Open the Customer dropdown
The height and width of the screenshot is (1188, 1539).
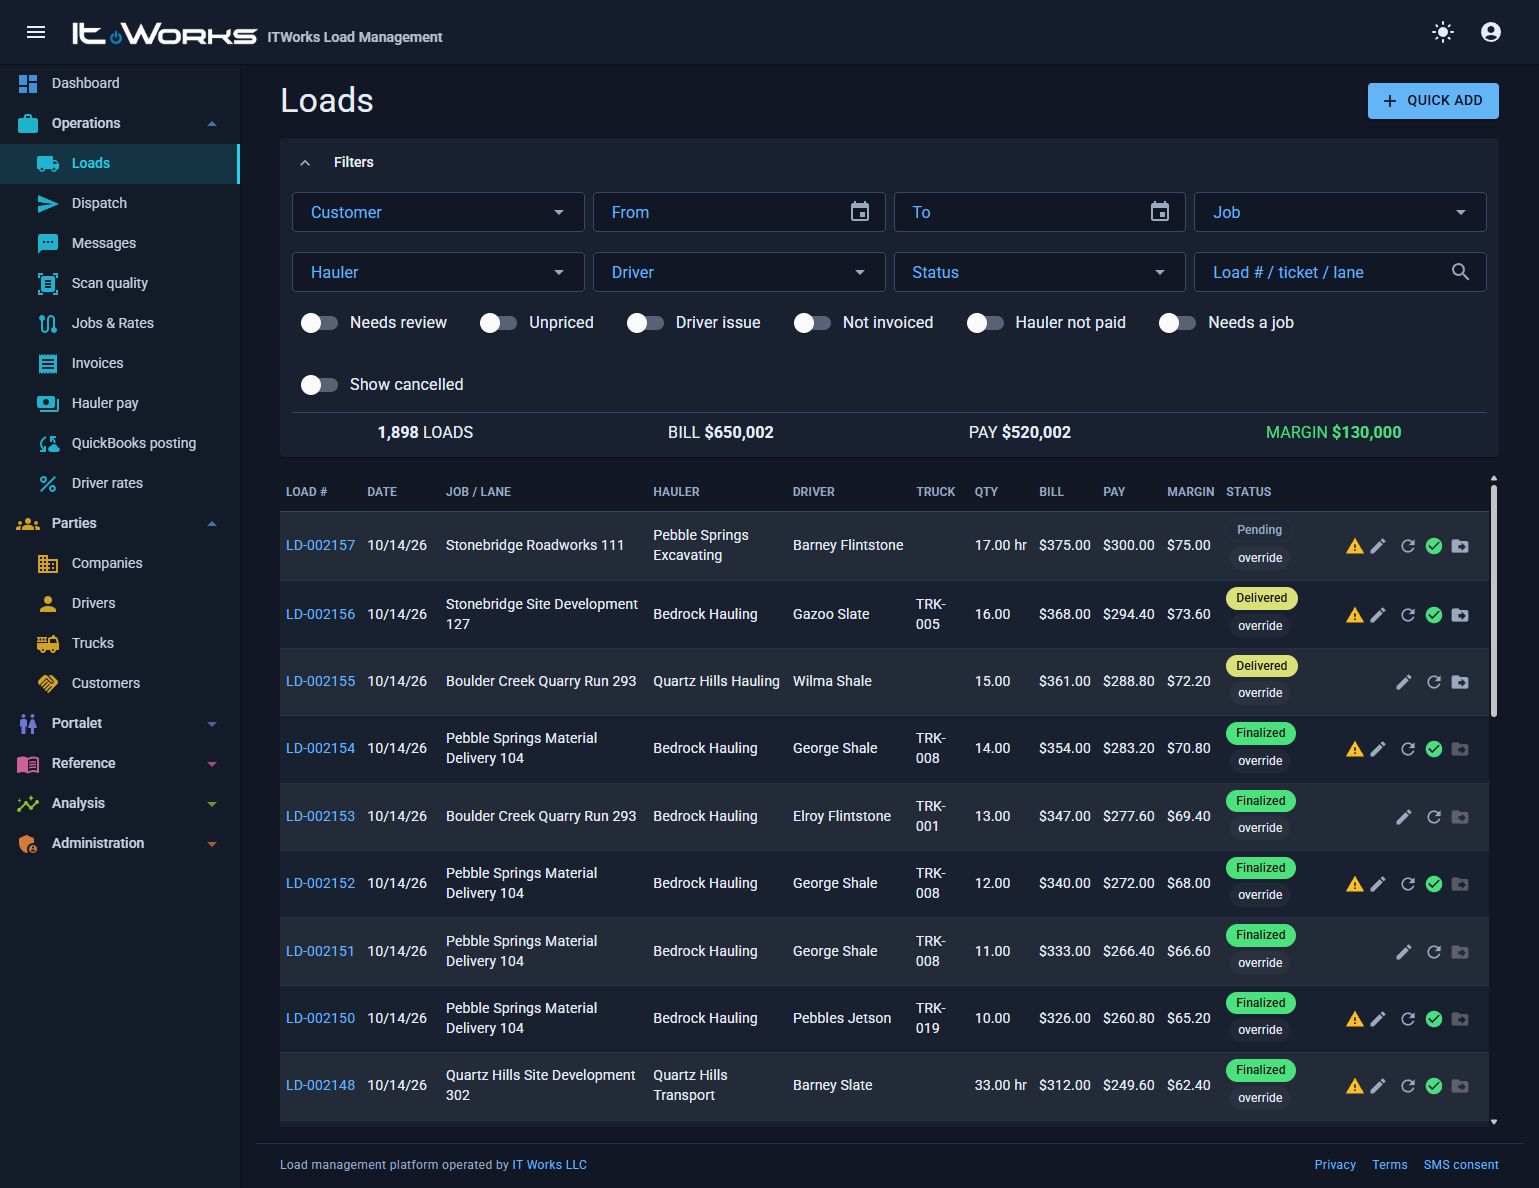coord(438,212)
